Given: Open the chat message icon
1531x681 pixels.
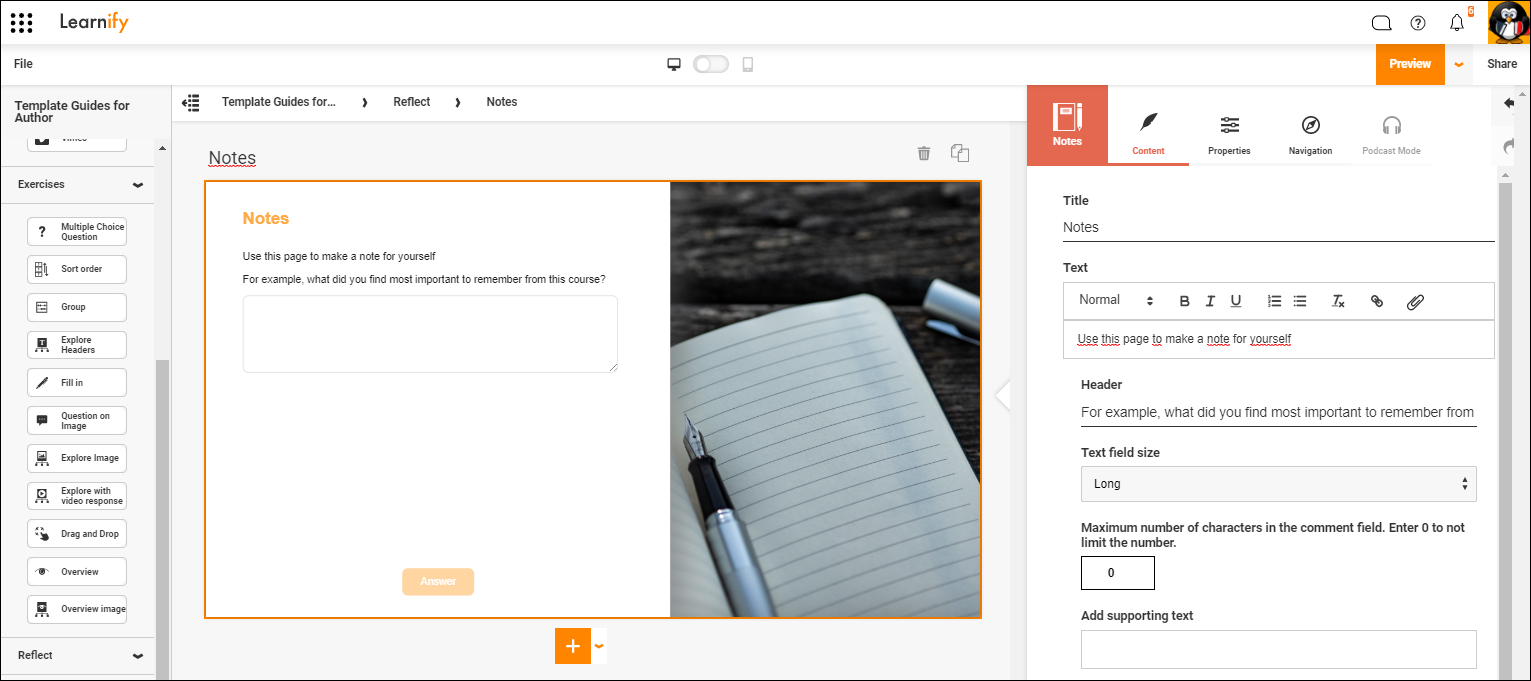Looking at the screenshot, I should [1381, 23].
